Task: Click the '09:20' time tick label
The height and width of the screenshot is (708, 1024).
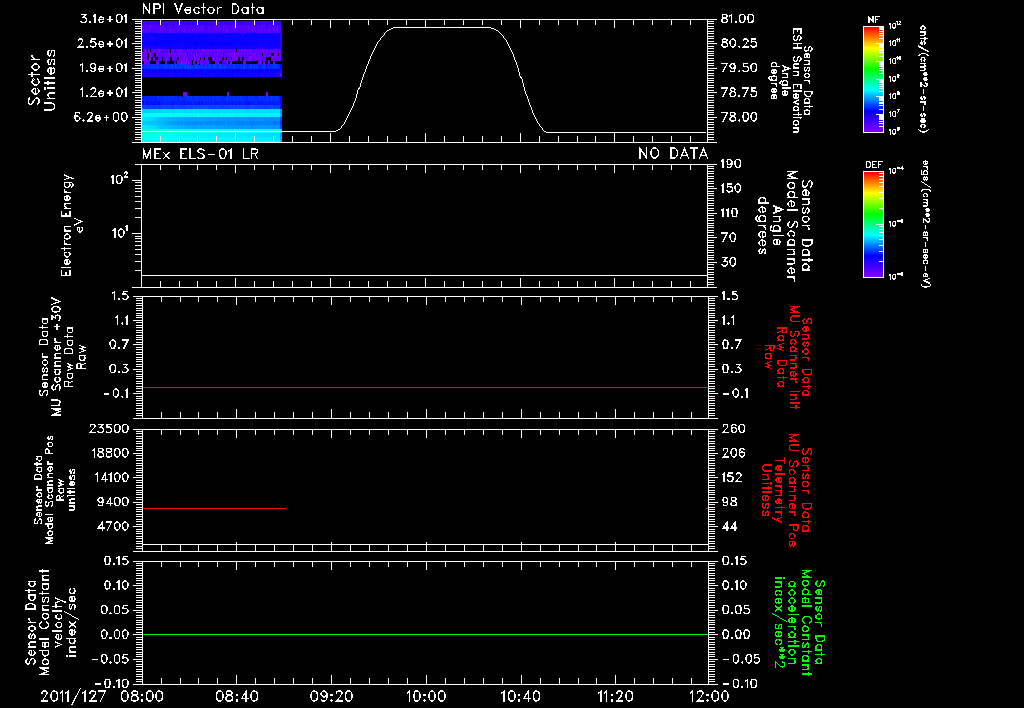Action: coord(331,696)
